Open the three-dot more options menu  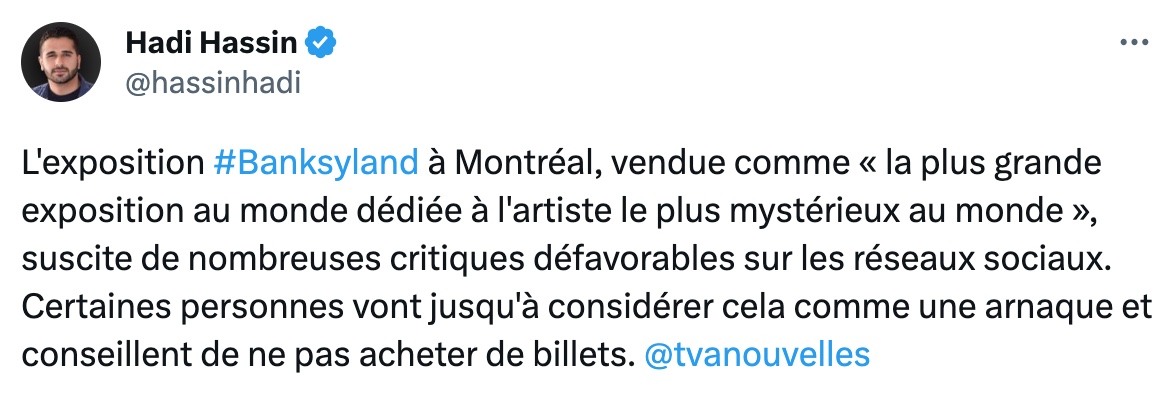click(x=1134, y=43)
